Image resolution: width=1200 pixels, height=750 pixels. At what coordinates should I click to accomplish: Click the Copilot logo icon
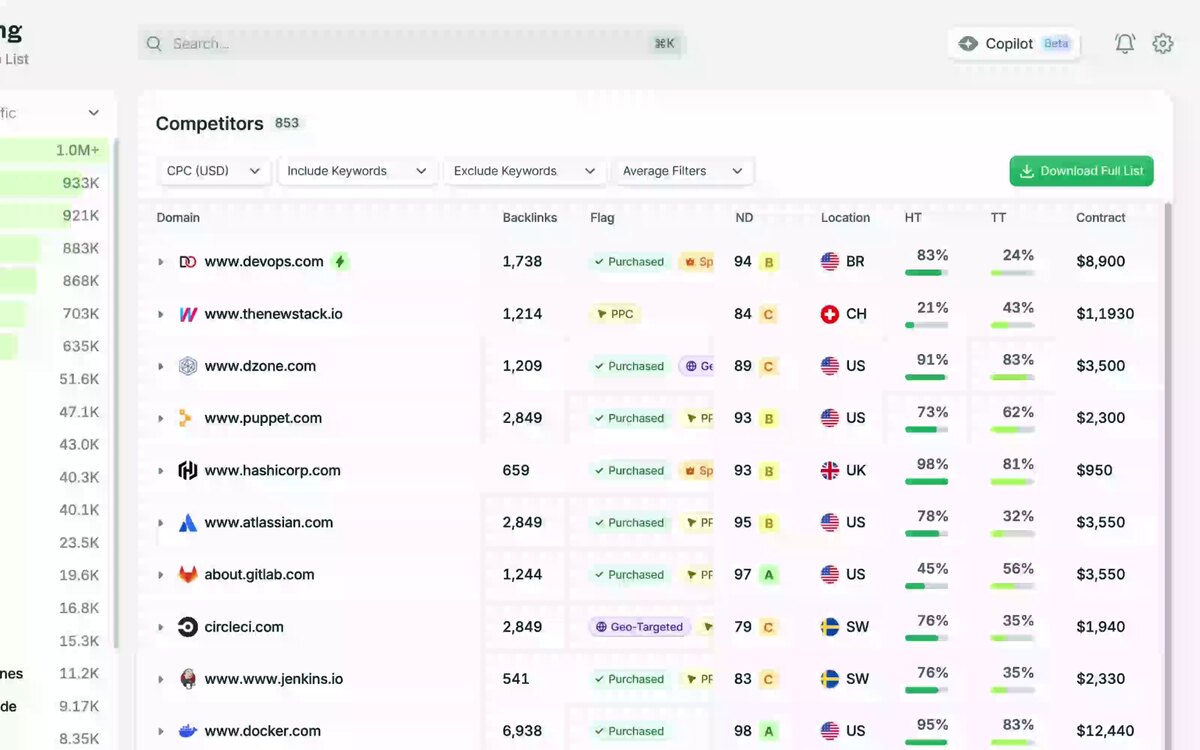[x=968, y=43]
